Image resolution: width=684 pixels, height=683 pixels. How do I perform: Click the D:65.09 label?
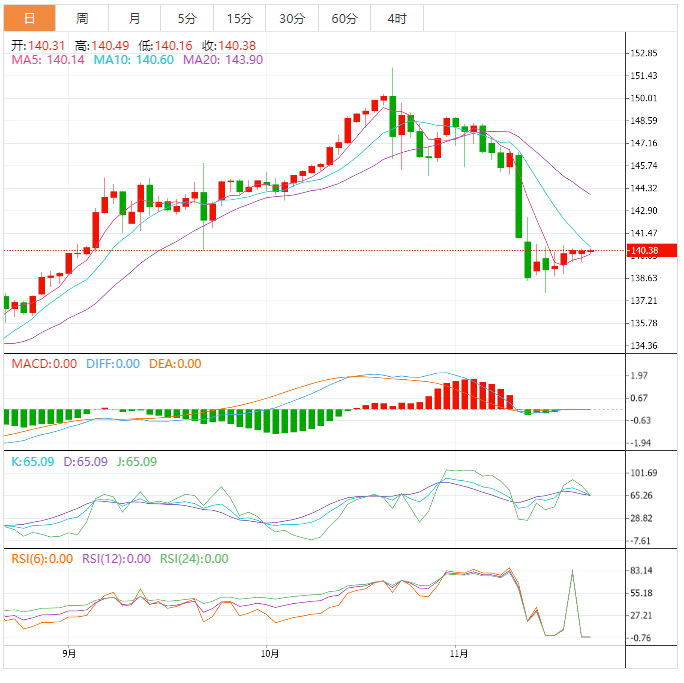click(x=86, y=461)
